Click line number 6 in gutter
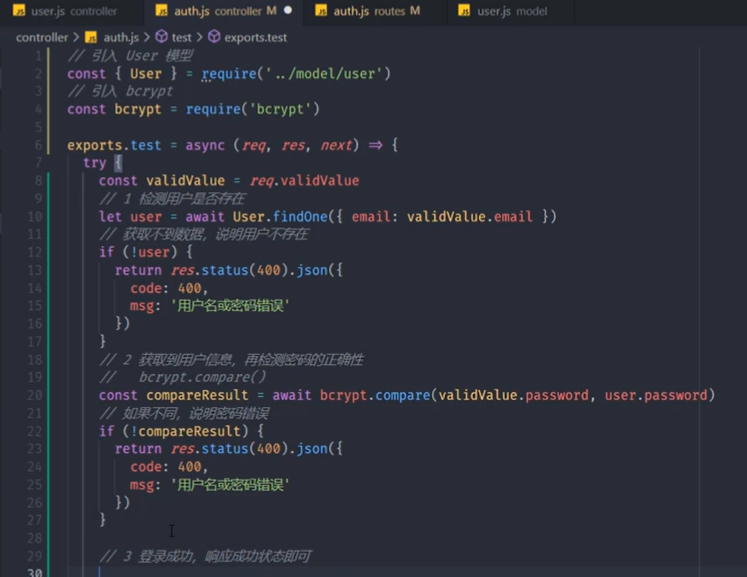 tap(38, 145)
